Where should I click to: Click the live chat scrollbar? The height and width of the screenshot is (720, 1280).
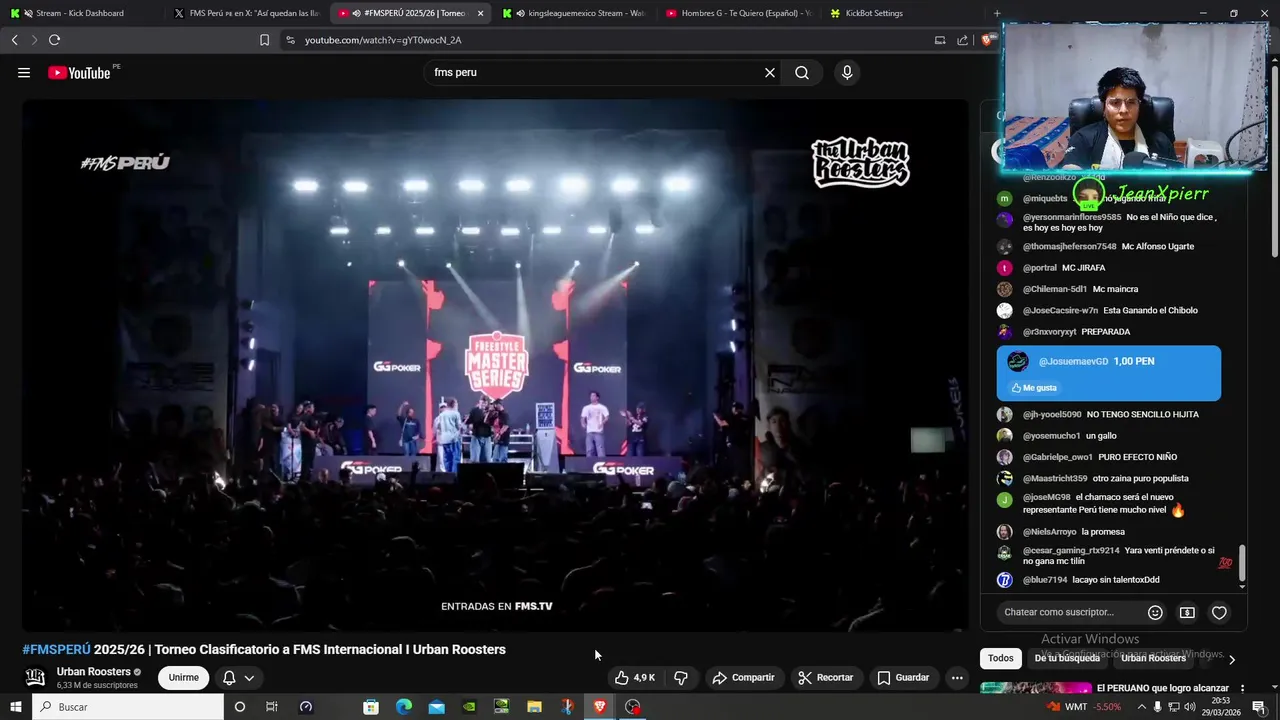click(x=1243, y=563)
